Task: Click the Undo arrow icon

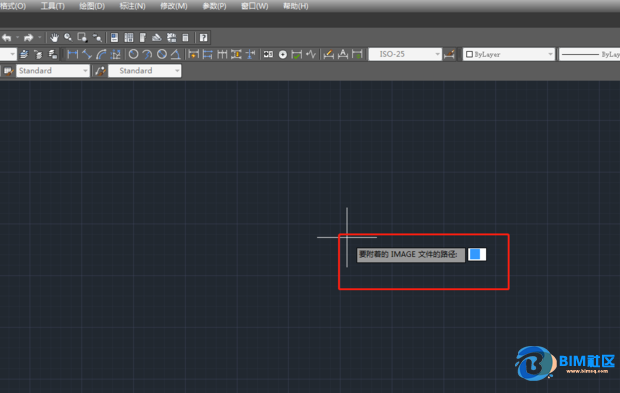Action: [x=7, y=38]
